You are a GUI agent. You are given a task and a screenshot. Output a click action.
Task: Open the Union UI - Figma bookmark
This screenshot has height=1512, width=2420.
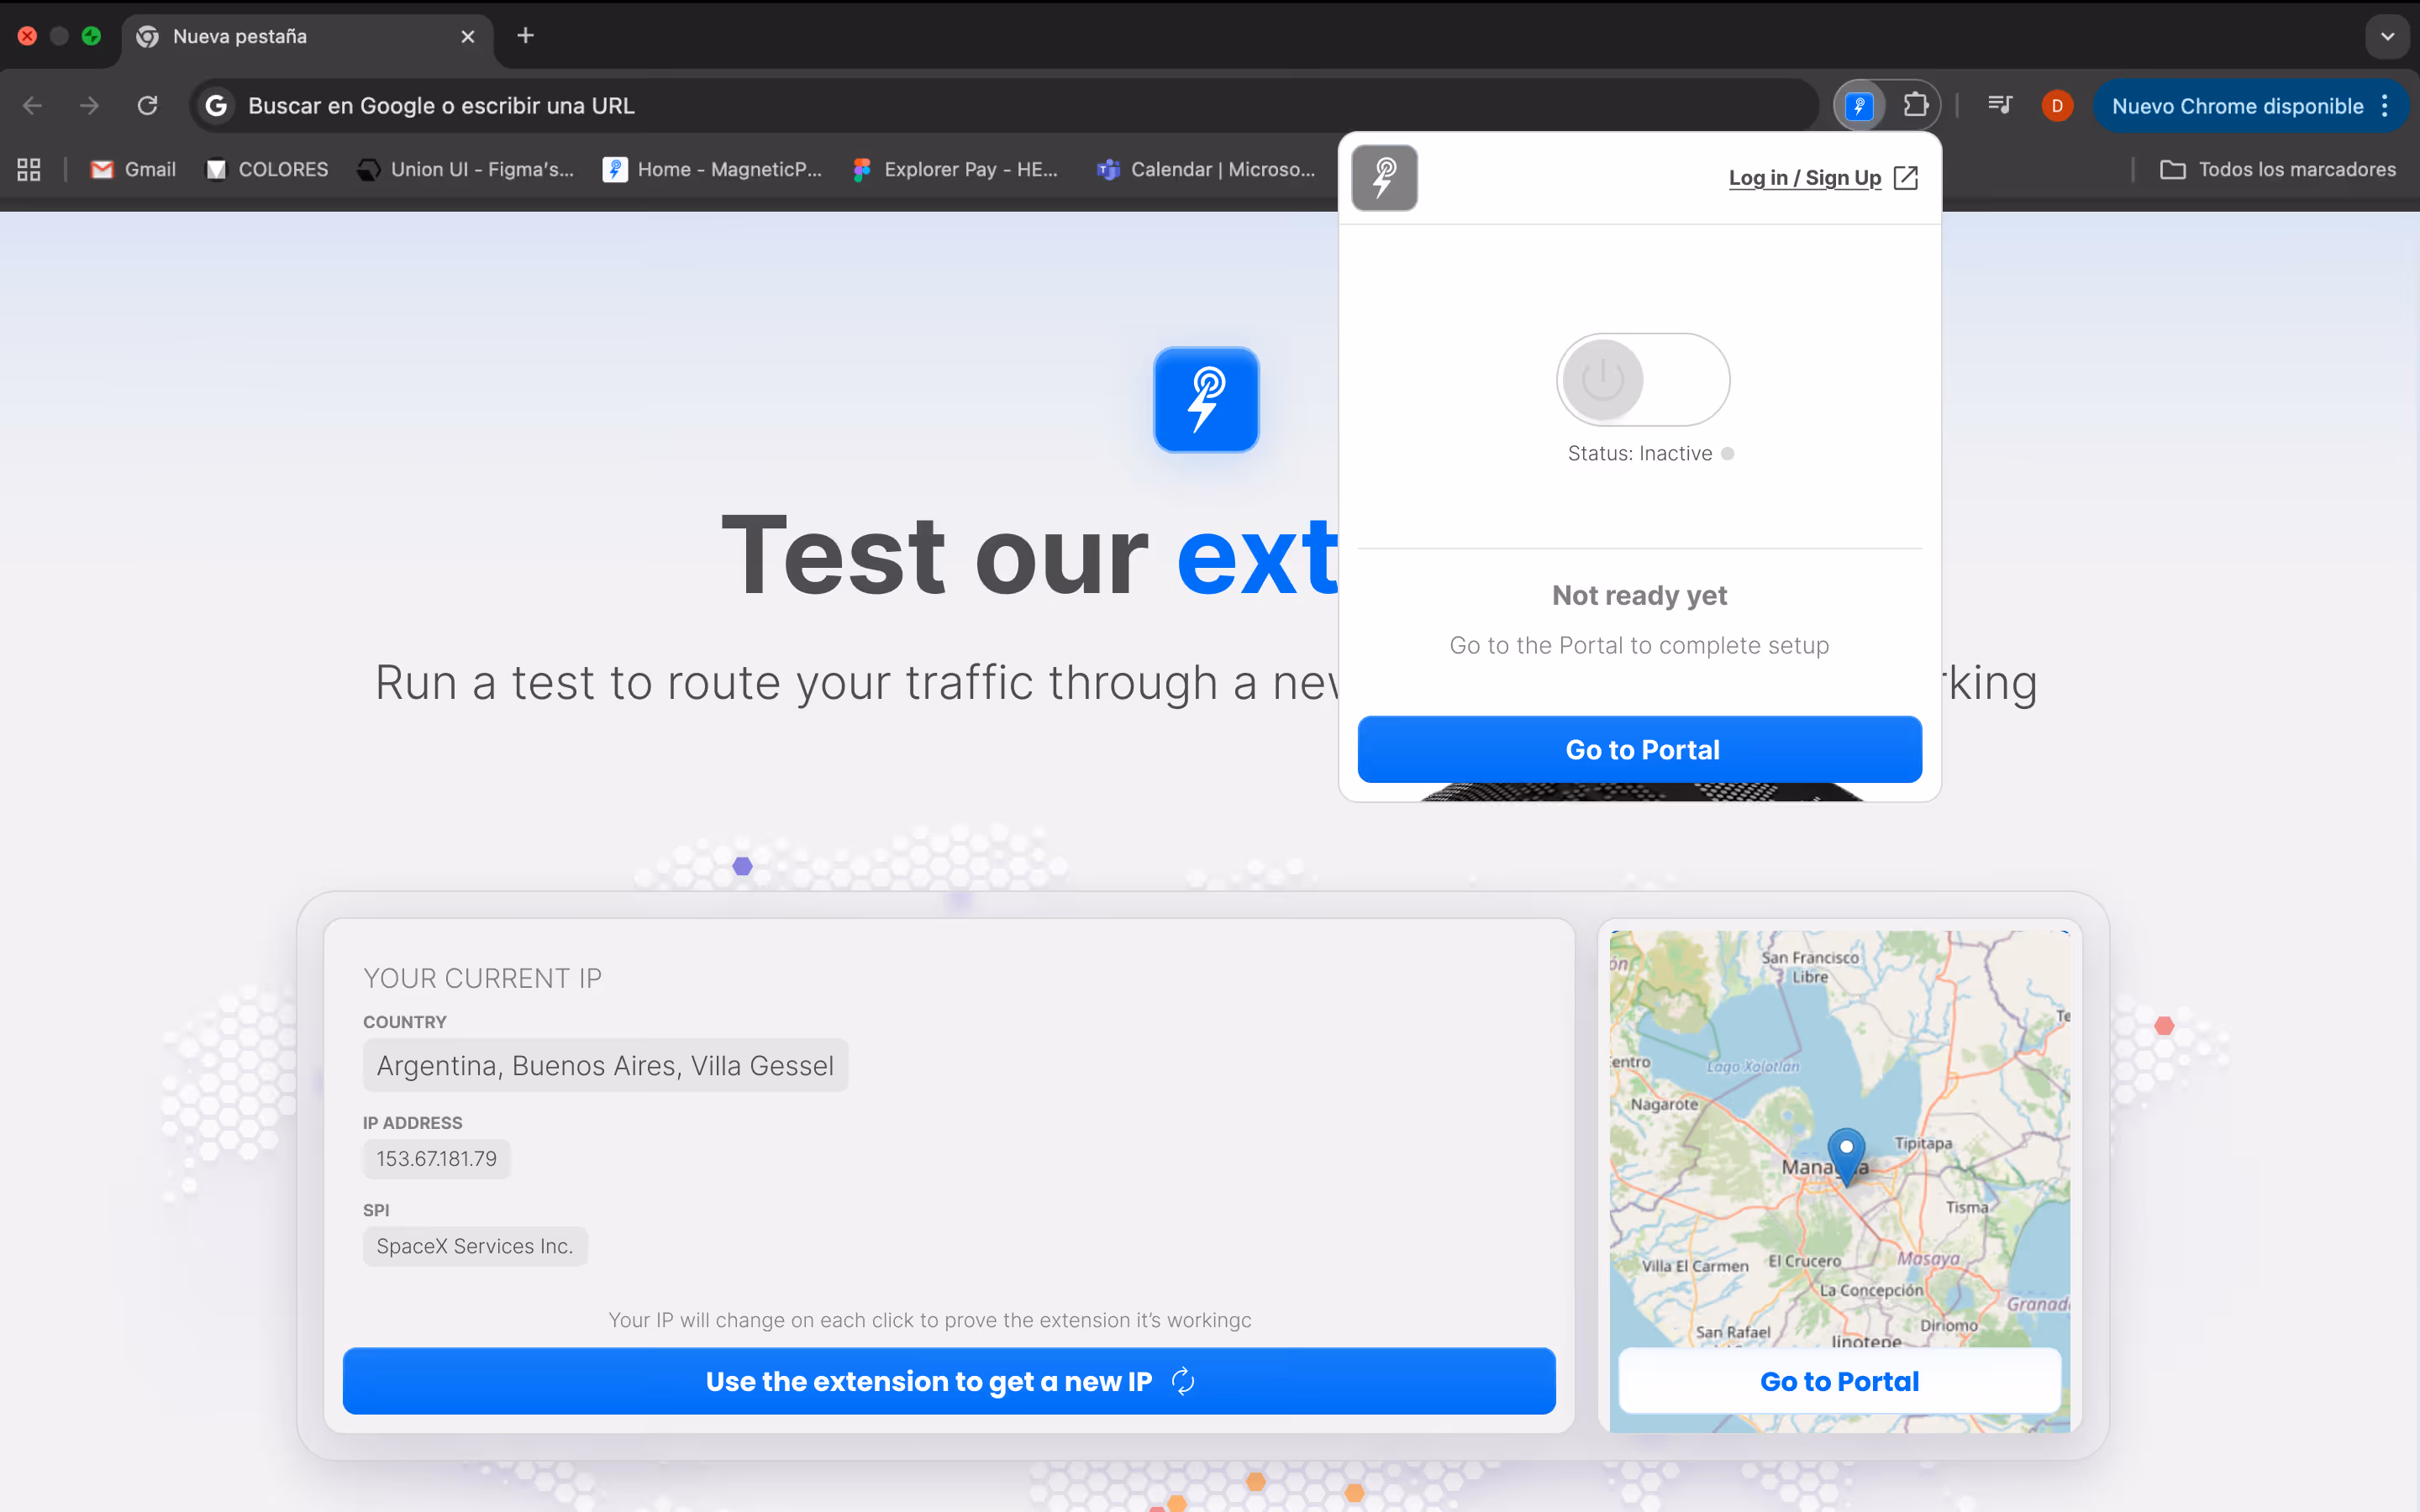pyautogui.click(x=466, y=169)
